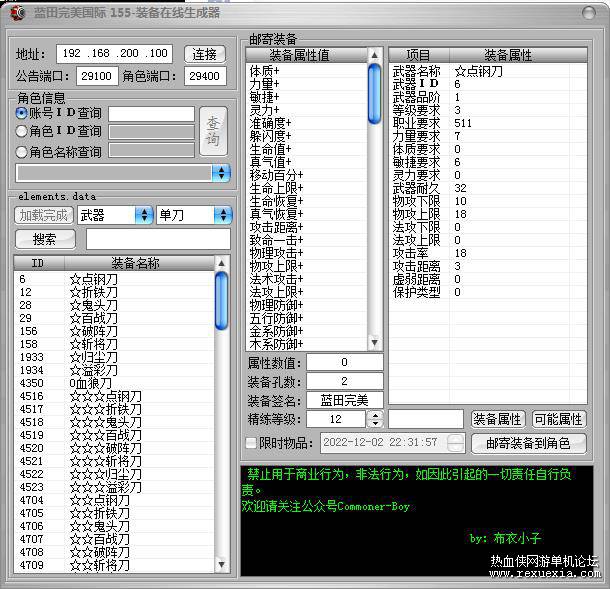Click the 装备名称 column header
Screen dimensions: 610x589
[x=135, y=263]
